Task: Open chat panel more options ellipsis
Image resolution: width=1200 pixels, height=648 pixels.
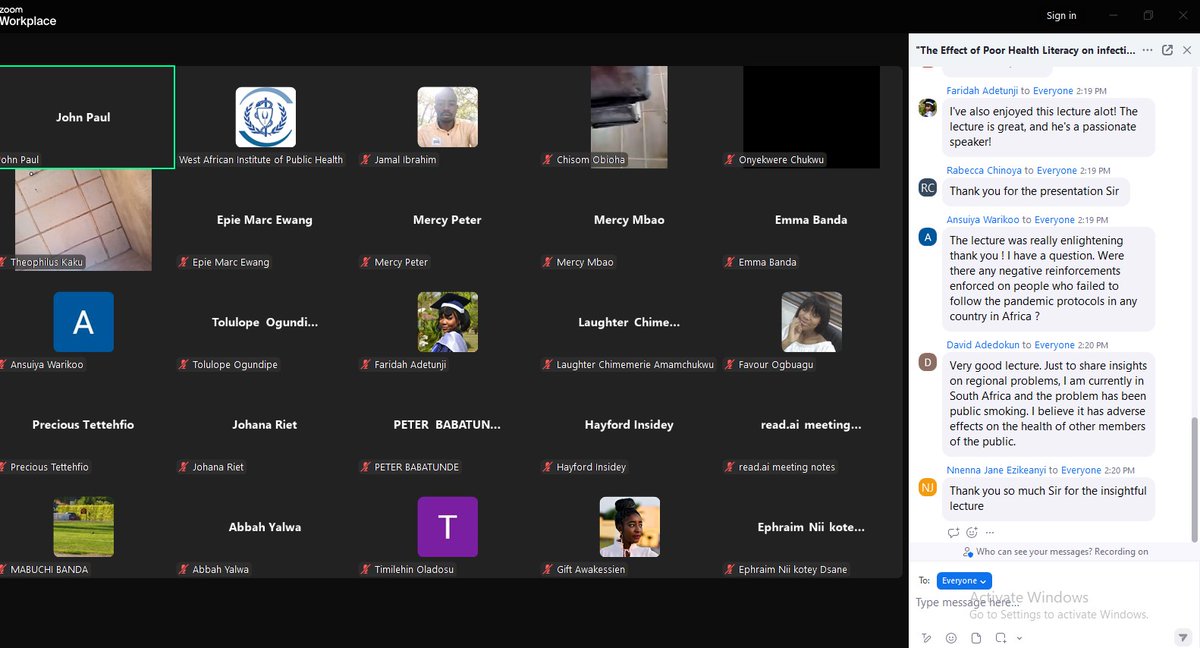Action: (x=1147, y=50)
